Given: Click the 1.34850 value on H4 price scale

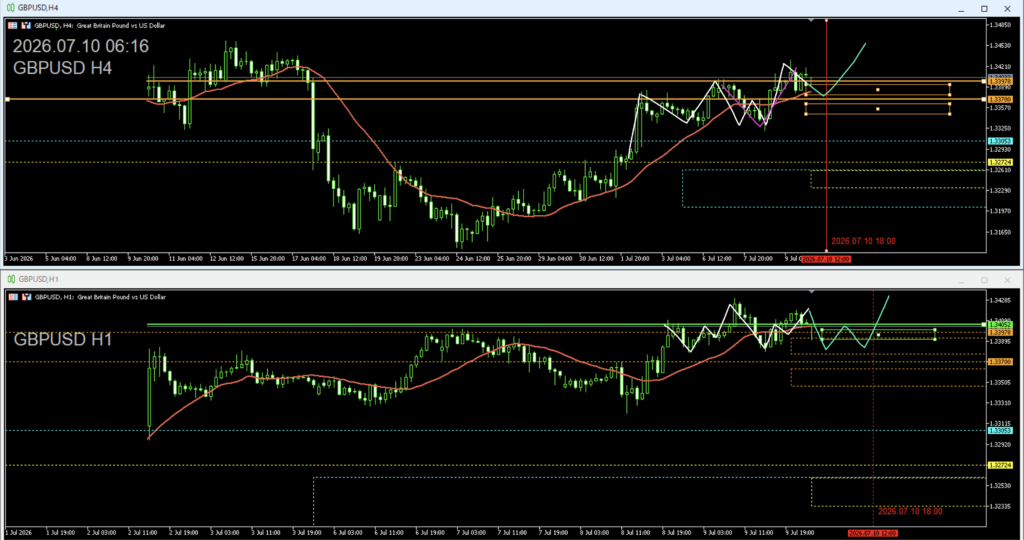Looking at the screenshot, I should [1000, 25].
